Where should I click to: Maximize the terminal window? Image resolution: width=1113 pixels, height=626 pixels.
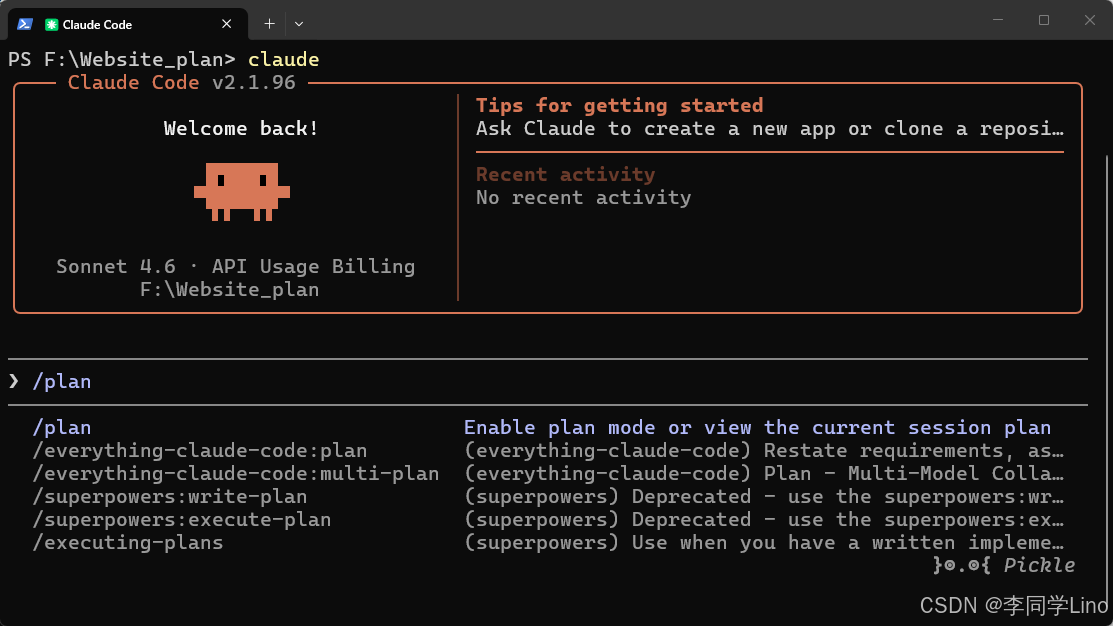(x=1043, y=20)
